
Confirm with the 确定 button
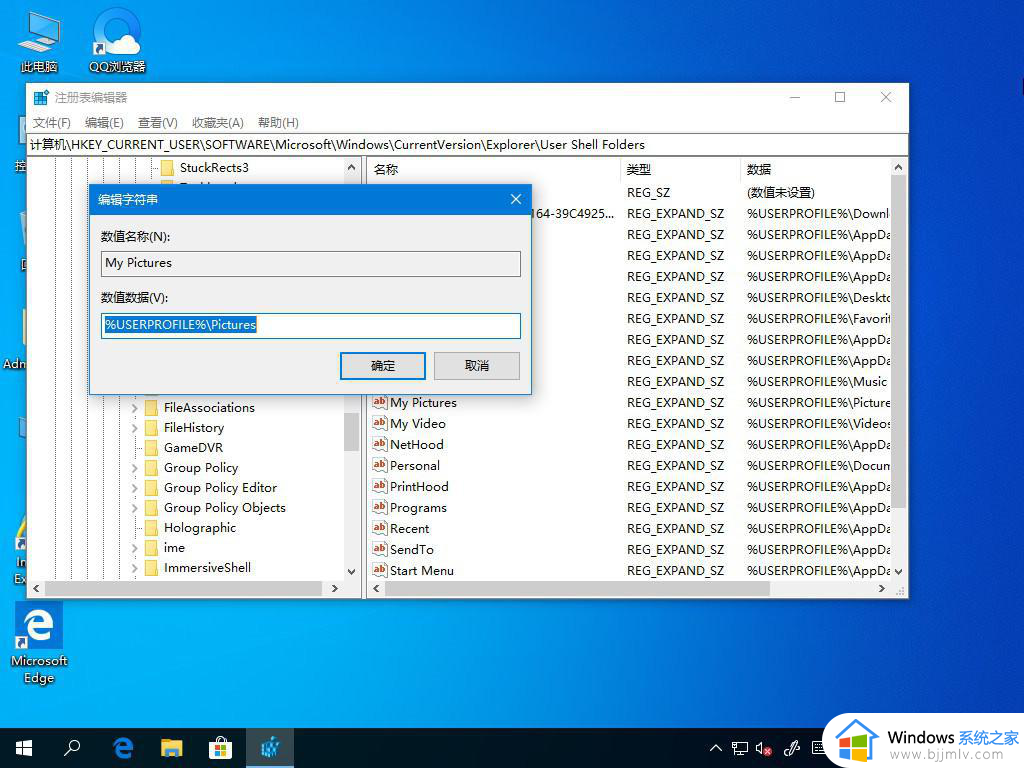pos(383,366)
